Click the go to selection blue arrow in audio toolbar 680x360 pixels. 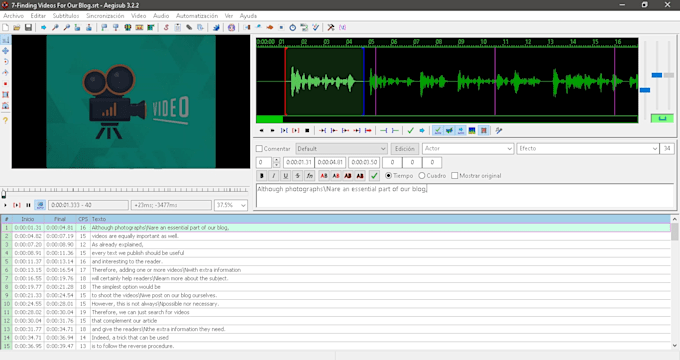tap(422, 131)
